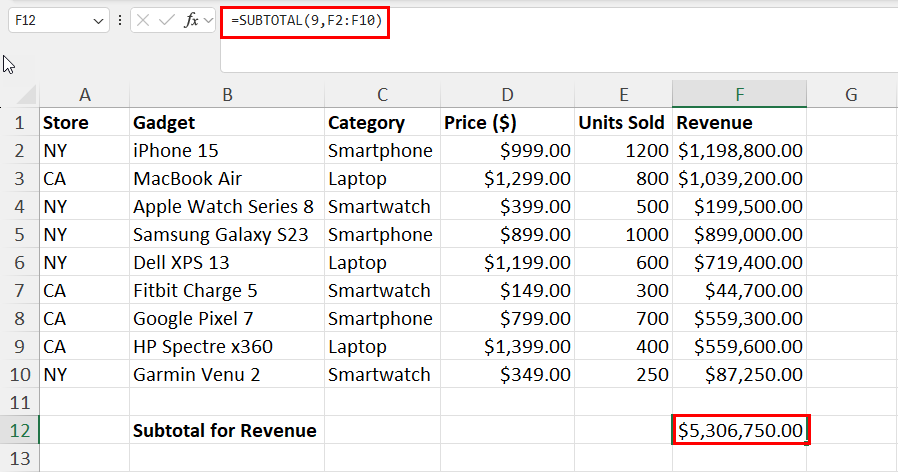The width and height of the screenshot is (898, 472).
Task: Select column E header
Action: point(624,95)
